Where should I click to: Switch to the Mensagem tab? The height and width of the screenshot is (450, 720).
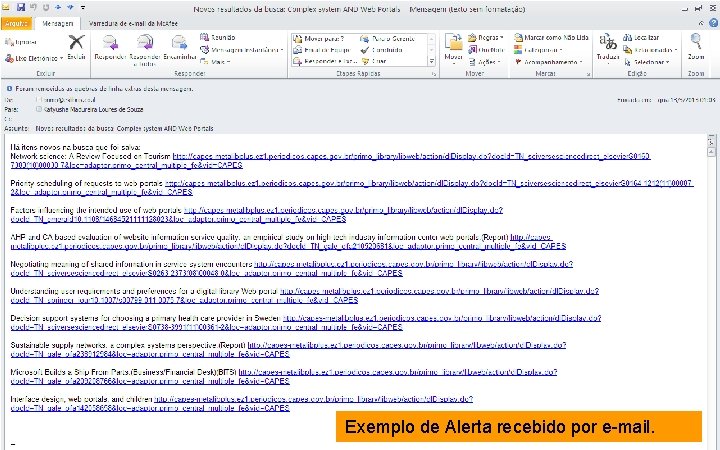(x=57, y=23)
